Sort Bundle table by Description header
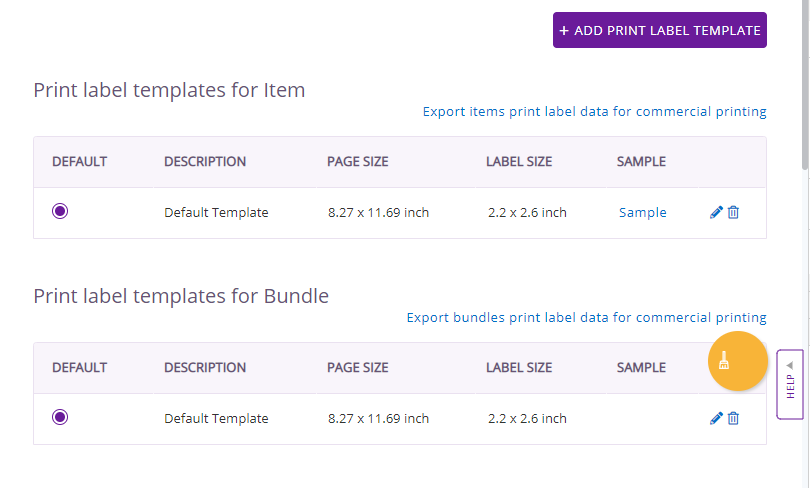 205,368
